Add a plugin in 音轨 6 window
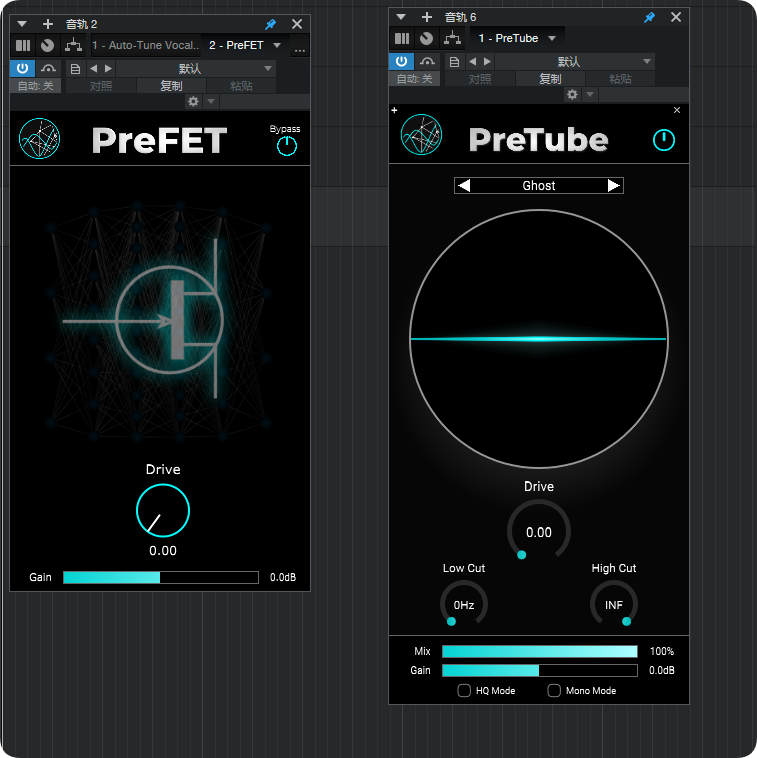Image resolution: width=757 pixels, height=758 pixels. point(427,17)
